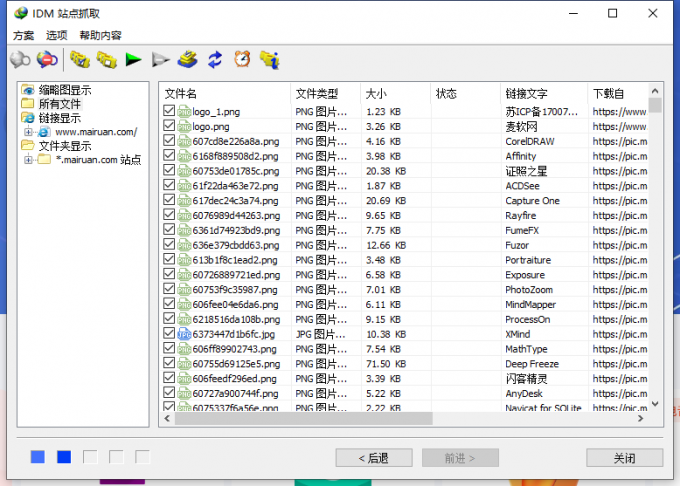
Task: Toggle checkbox for 60755d69125e5.png
Action: pyautogui.click(x=168, y=364)
